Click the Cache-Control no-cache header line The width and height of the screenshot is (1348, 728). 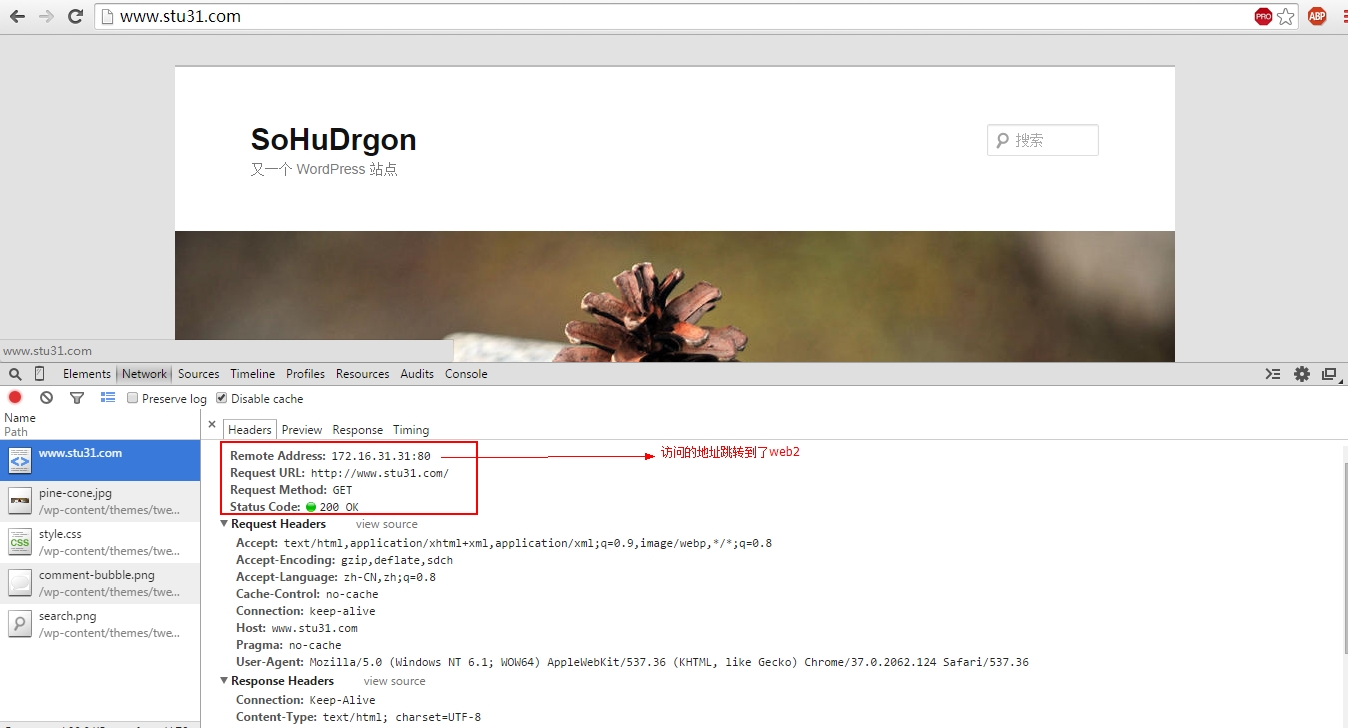[307, 594]
